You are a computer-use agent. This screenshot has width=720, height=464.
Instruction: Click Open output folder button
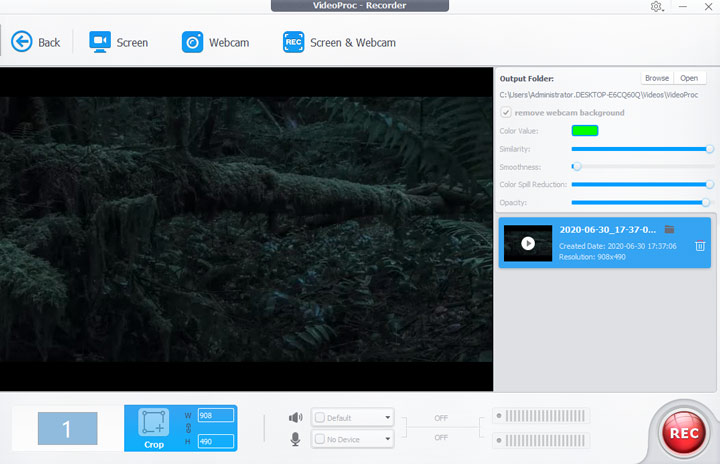click(x=688, y=78)
